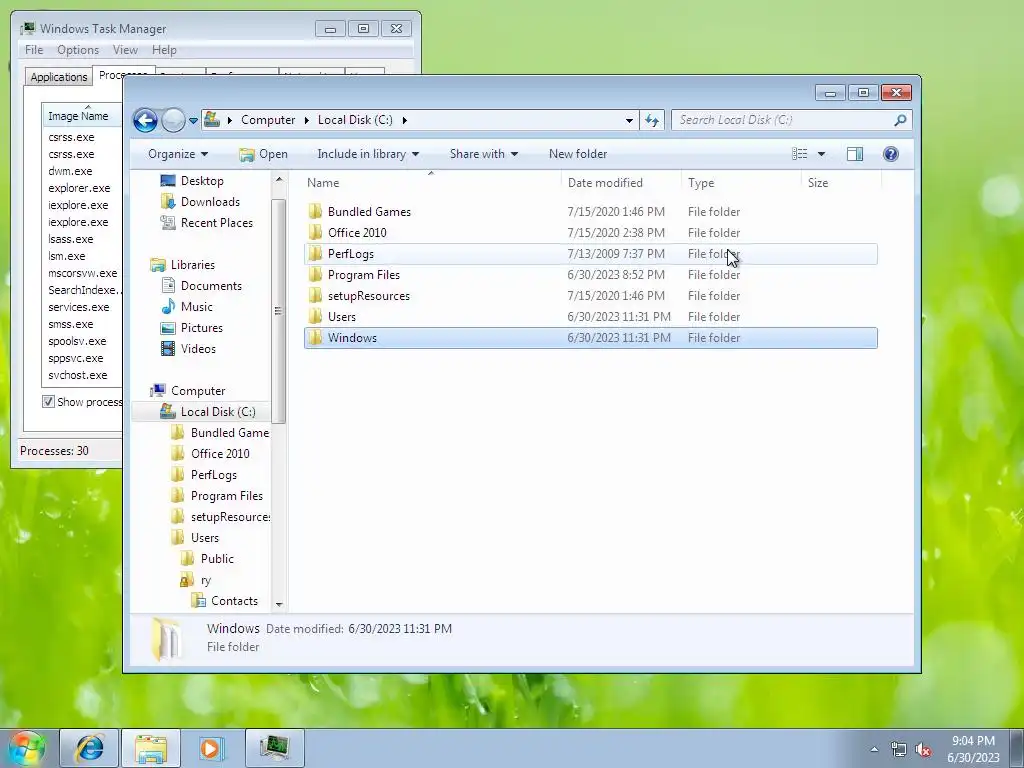
Task: Open Desktop in the navigation pane
Action: point(202,181)
